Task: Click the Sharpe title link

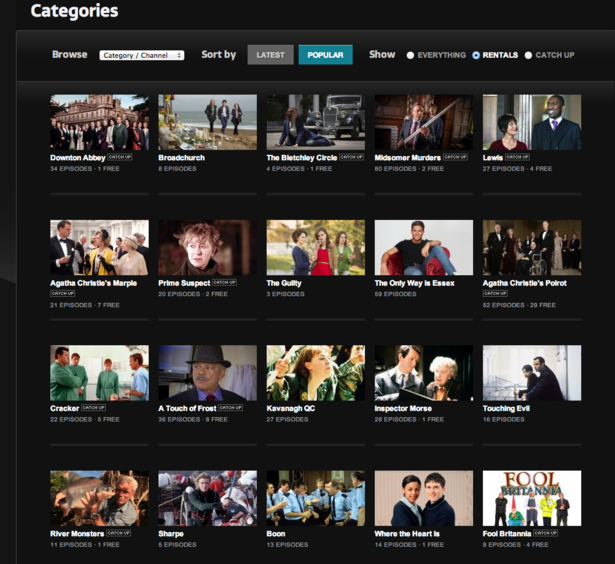Action: coord(171,534)
